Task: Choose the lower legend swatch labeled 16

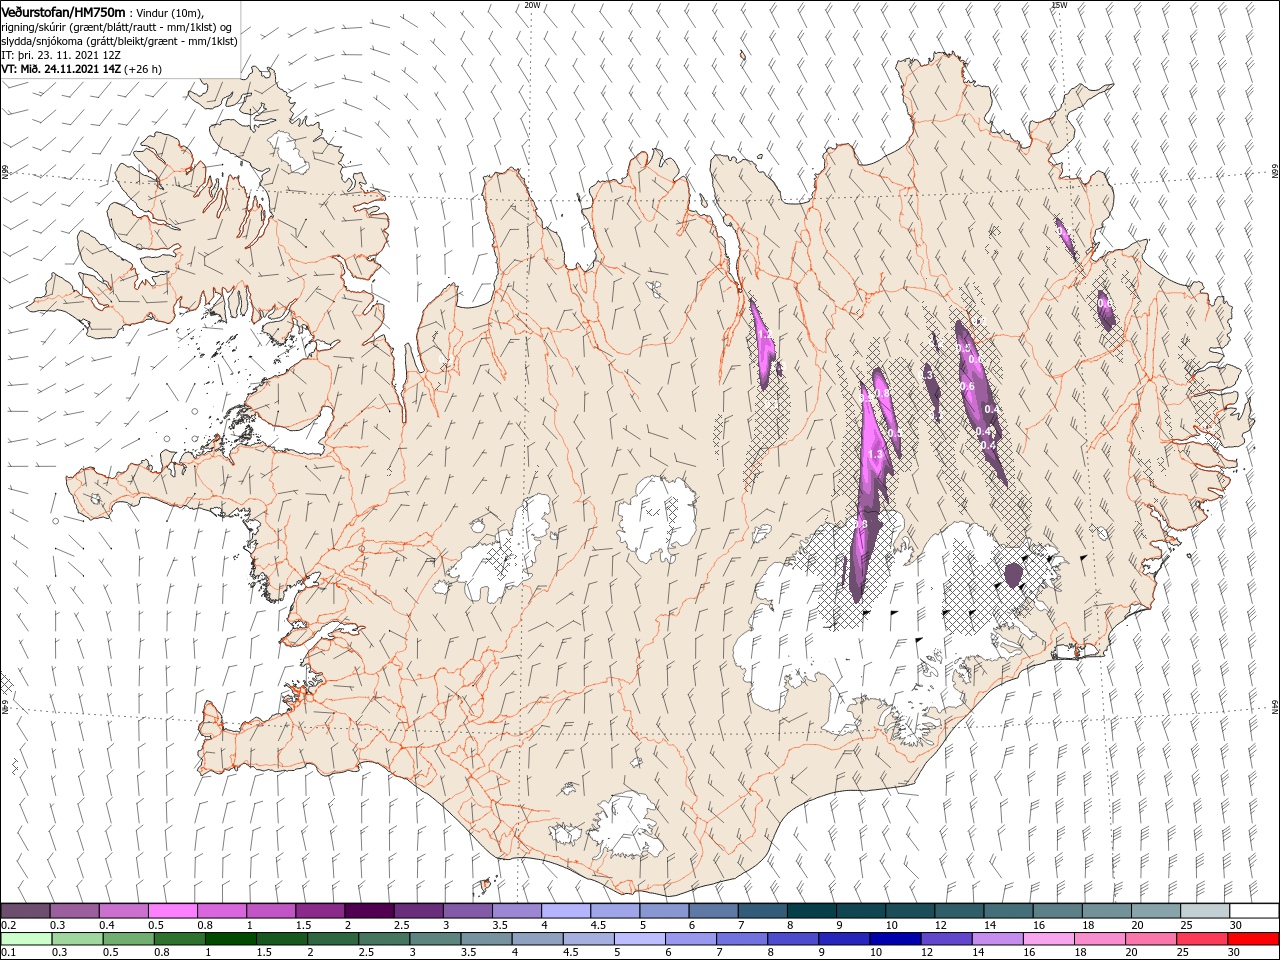Action: coord(1047,939)
